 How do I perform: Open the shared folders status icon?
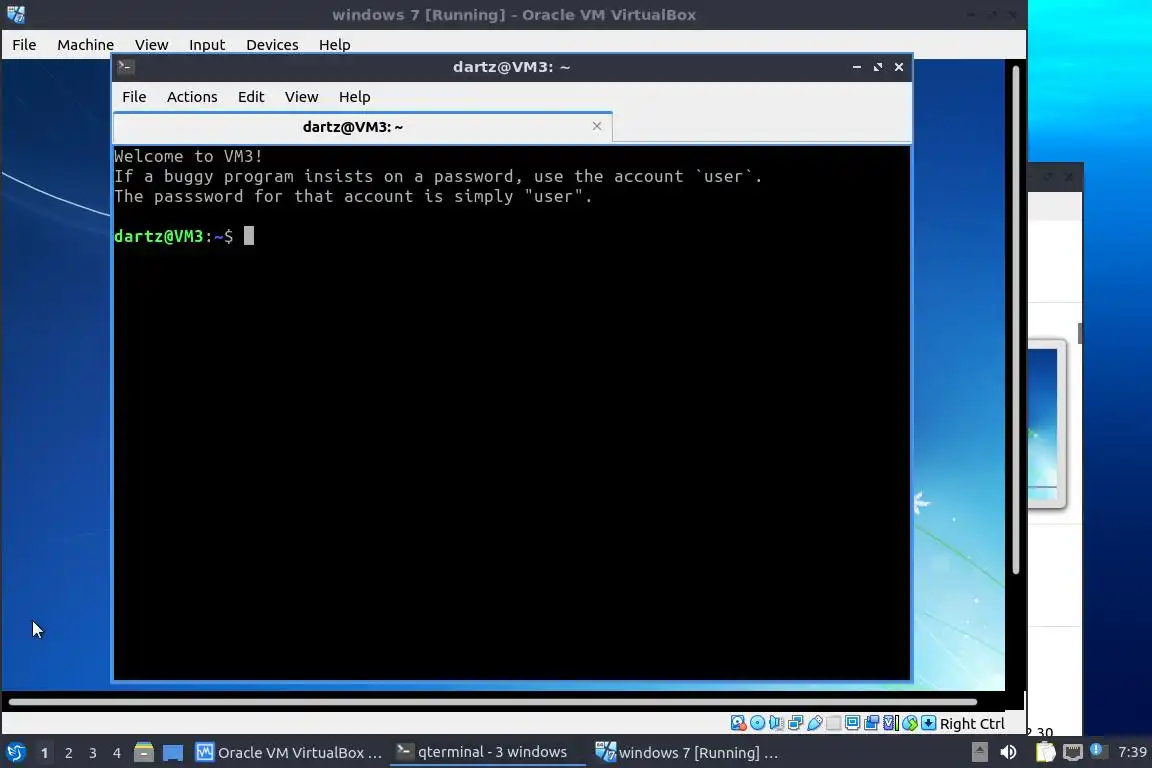pyautogui.click(x=834, y=723)
